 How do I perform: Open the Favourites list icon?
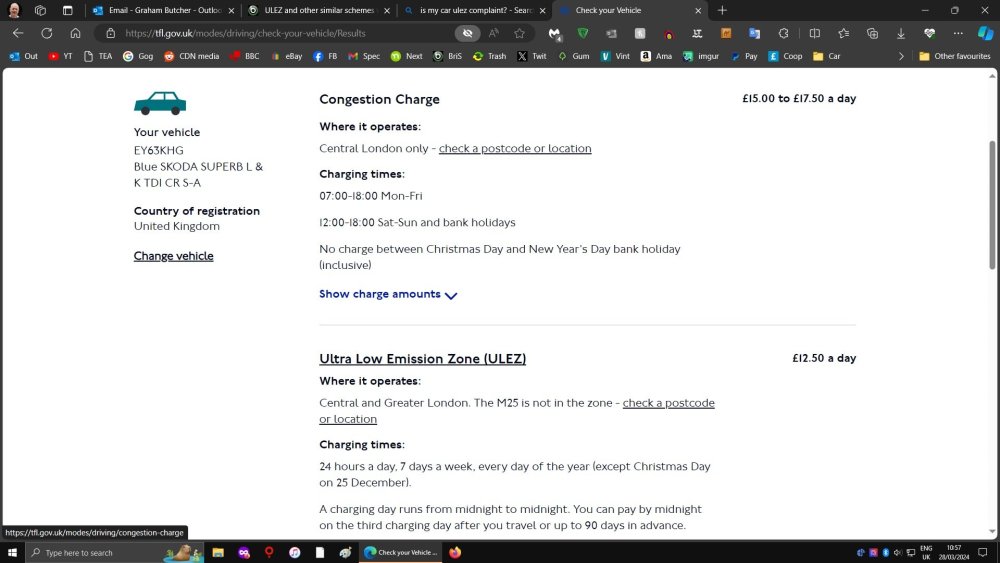point(843,33)
